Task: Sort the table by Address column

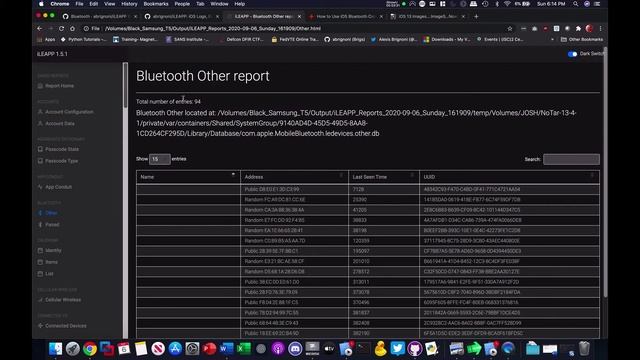Action: (x=294, y=177)
